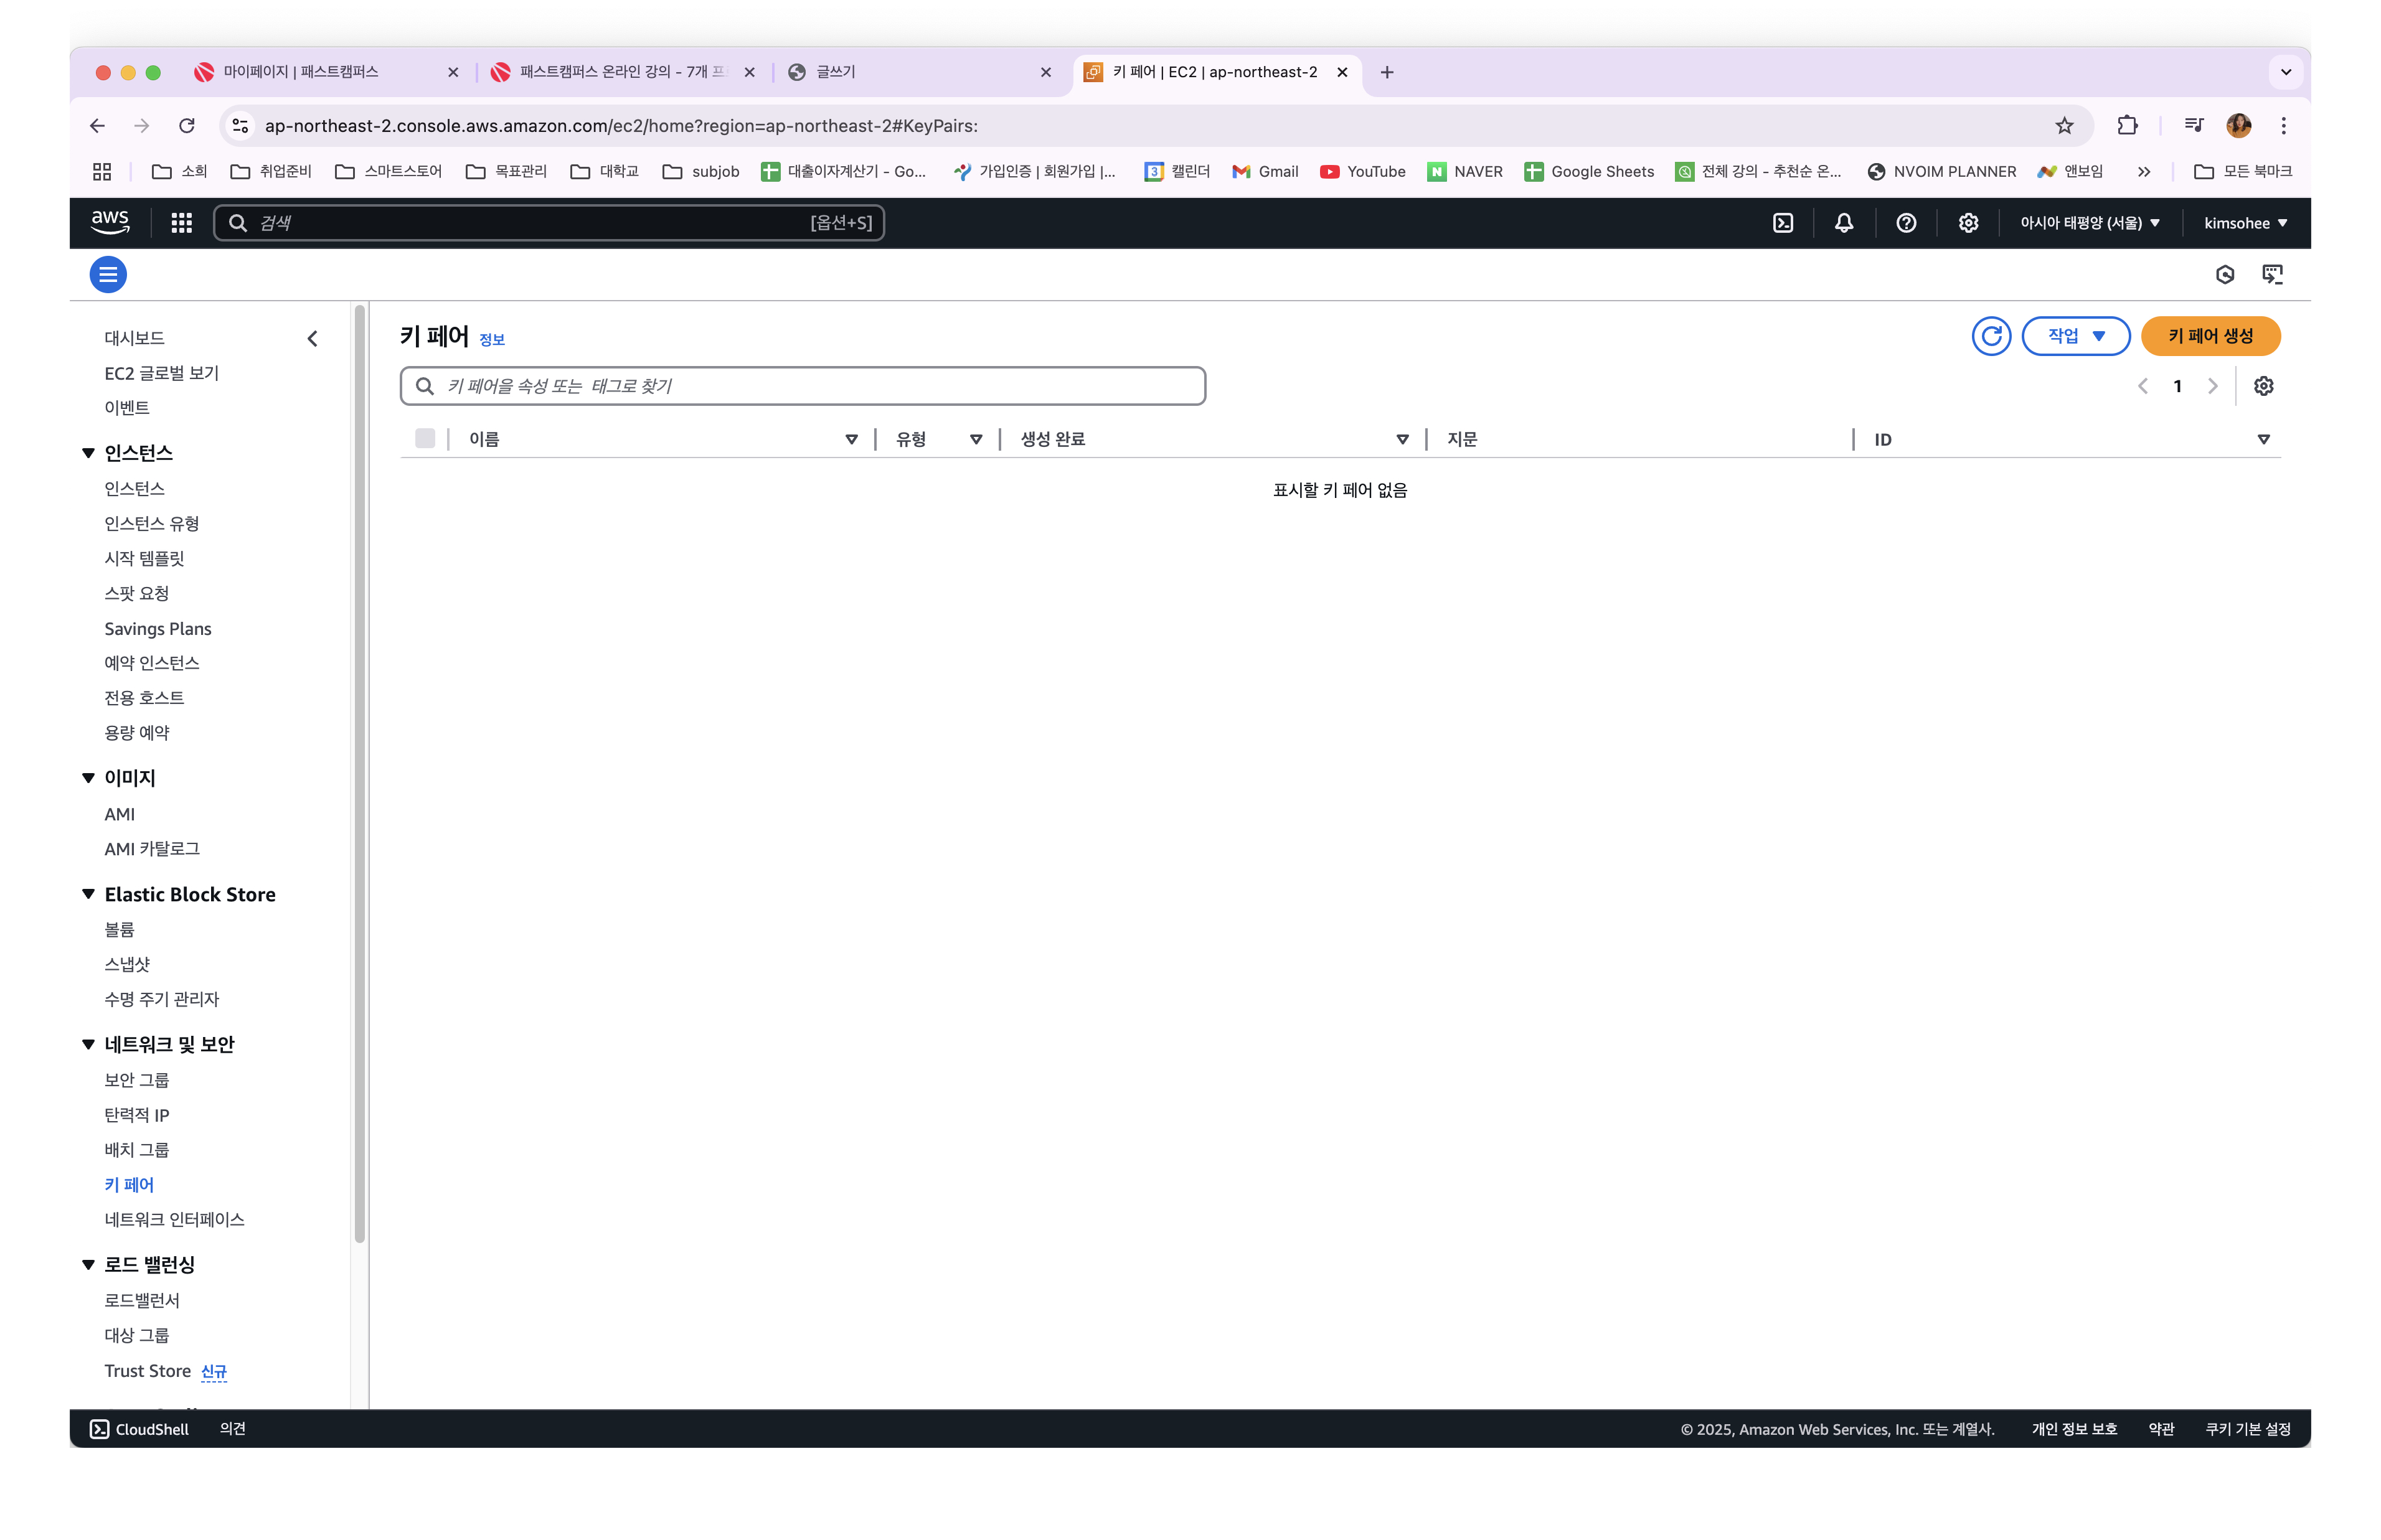The width and height of the screenshot is (2381, 1540).
Task: Reload the browser page
Action: (x=187, y=125)
